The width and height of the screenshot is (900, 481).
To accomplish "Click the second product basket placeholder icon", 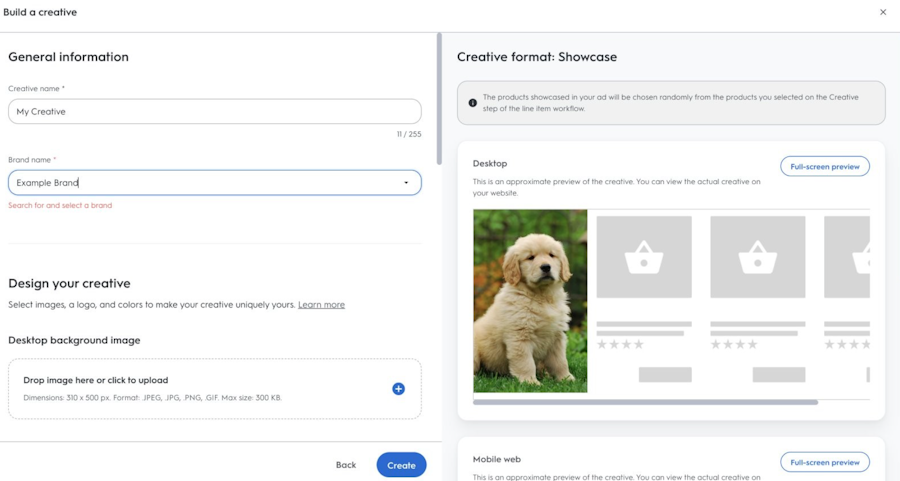I will tap(758, 257).
